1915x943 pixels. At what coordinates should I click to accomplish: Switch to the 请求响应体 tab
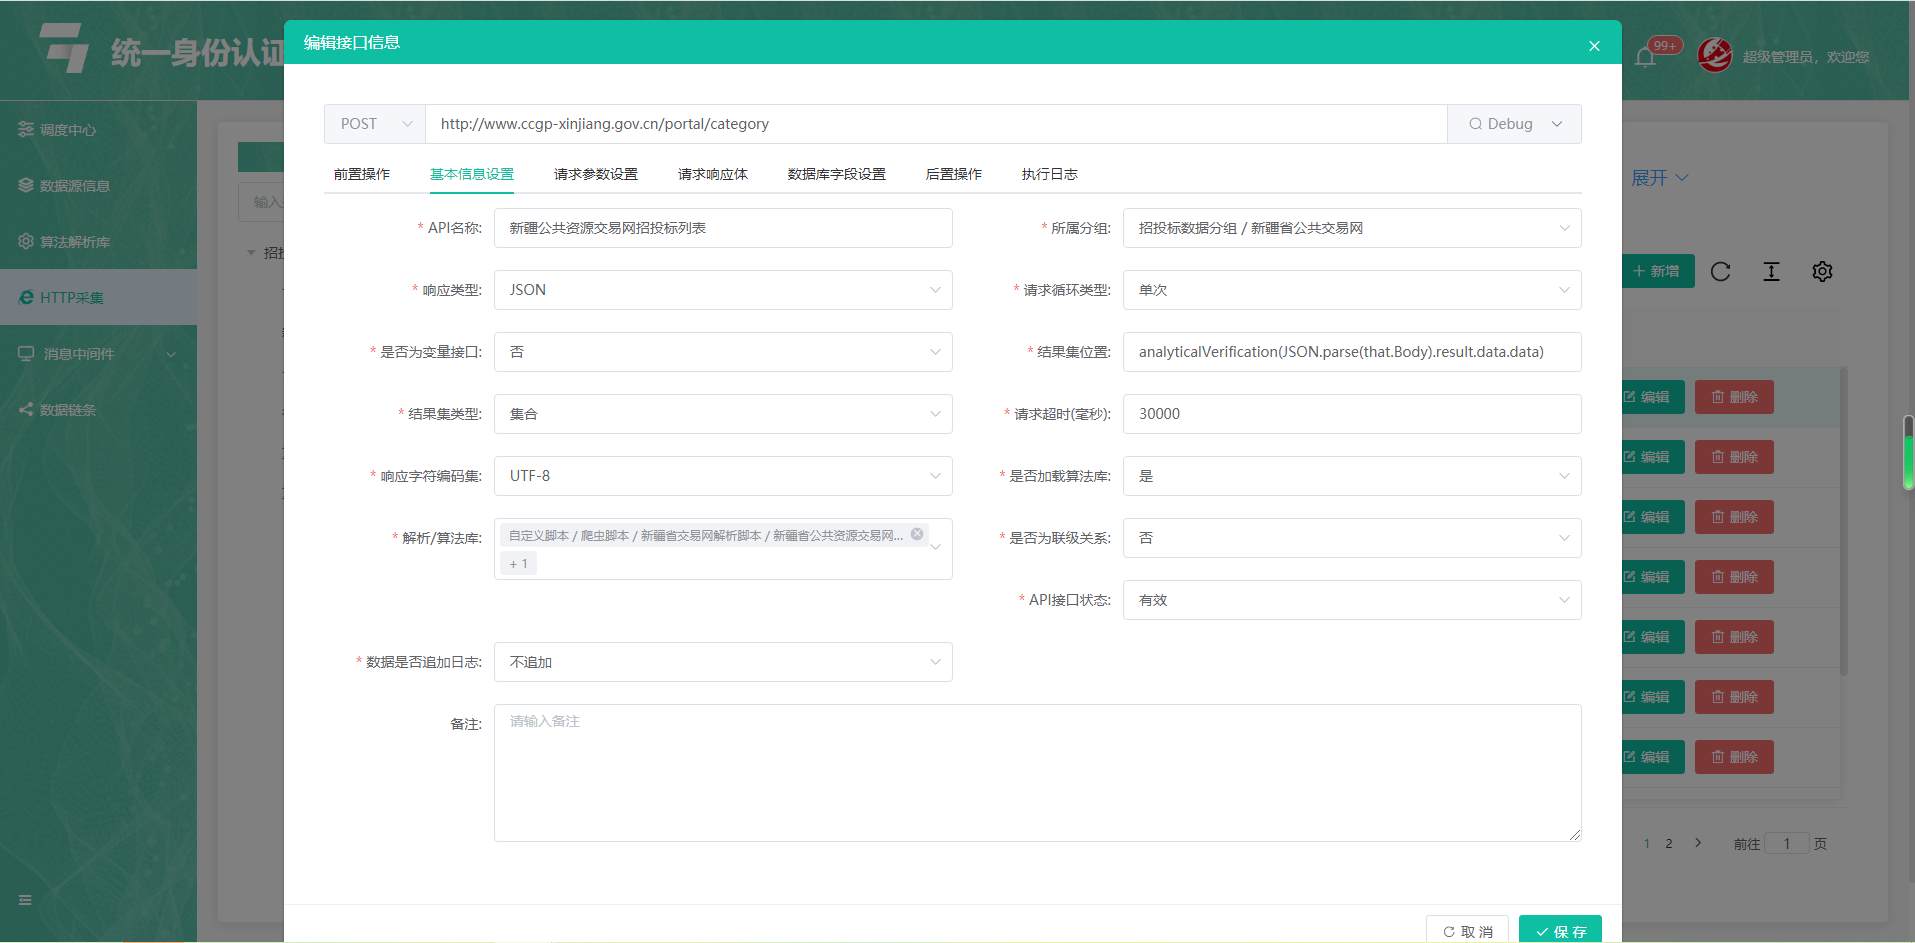713,174
